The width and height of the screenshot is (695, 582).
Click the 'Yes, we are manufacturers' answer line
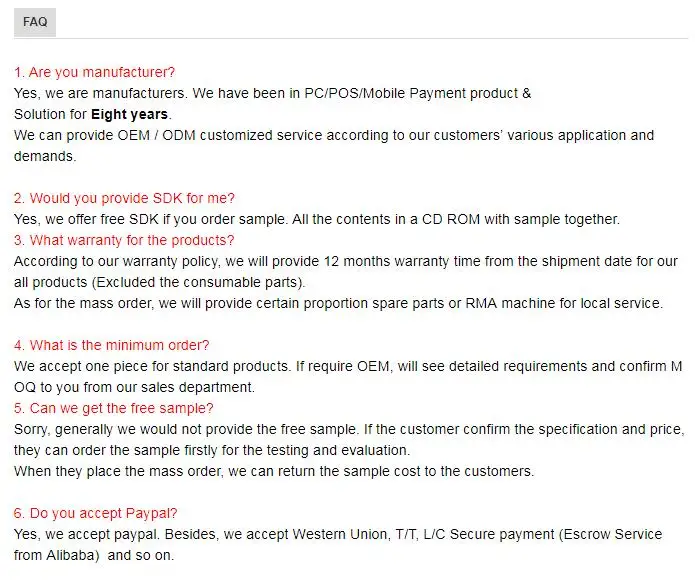(x=273, y=94)
